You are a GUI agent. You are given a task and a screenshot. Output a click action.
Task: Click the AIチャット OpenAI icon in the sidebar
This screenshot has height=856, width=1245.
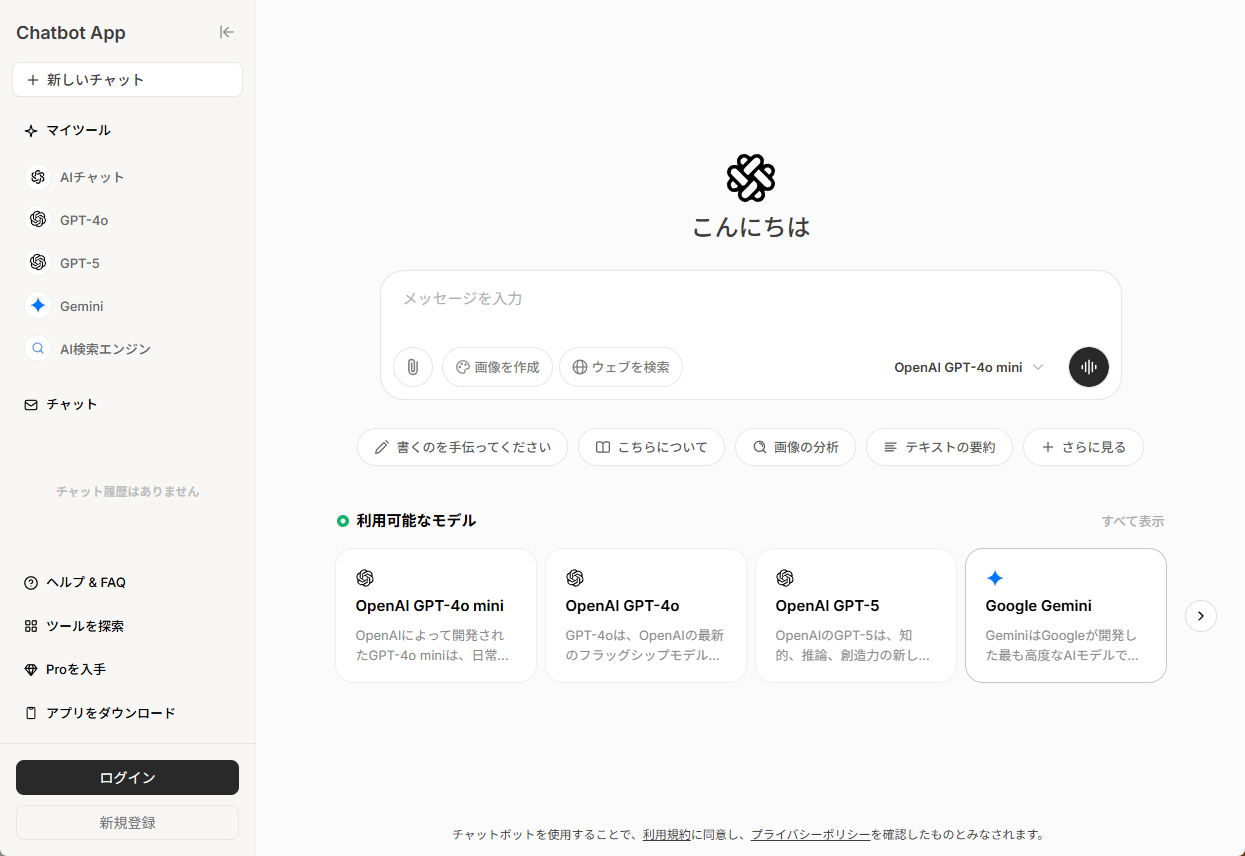[38, 177]
